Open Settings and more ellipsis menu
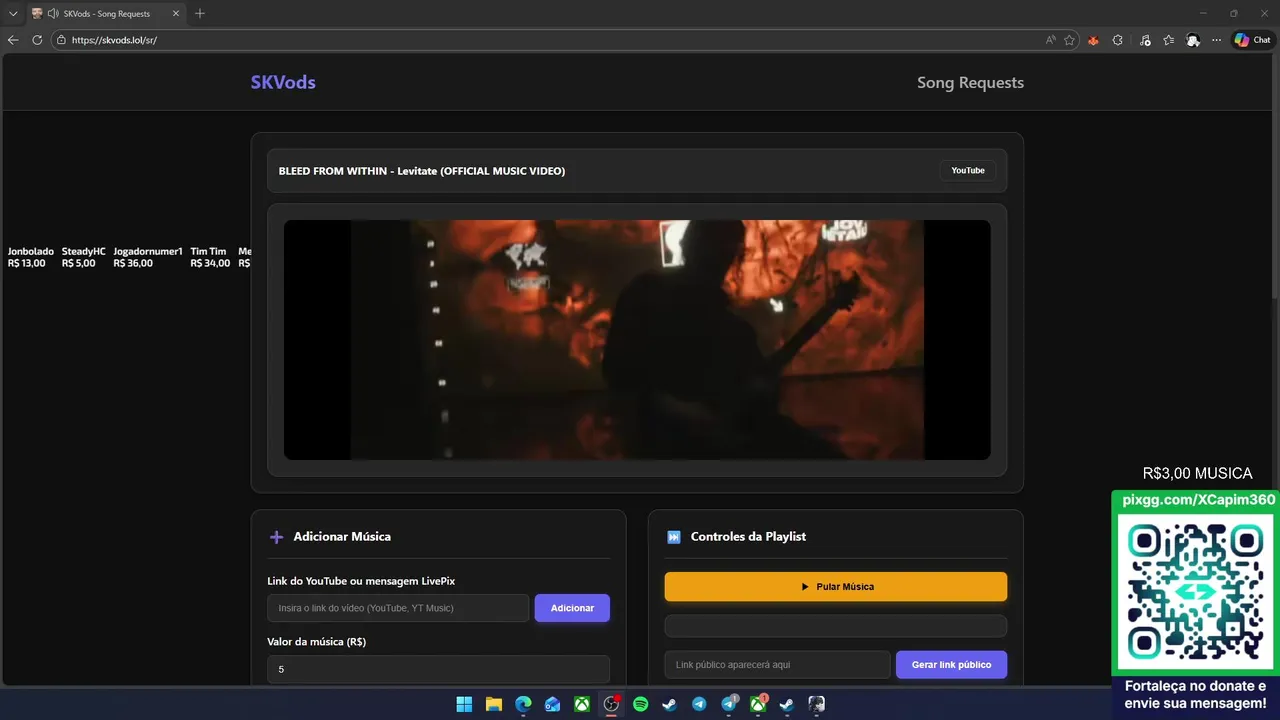 (1216, 40)
